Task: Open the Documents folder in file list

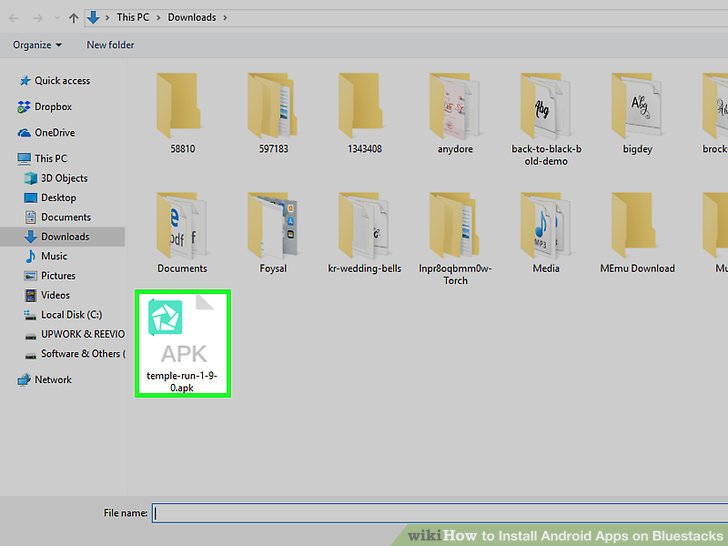Action: click(181, 226)
